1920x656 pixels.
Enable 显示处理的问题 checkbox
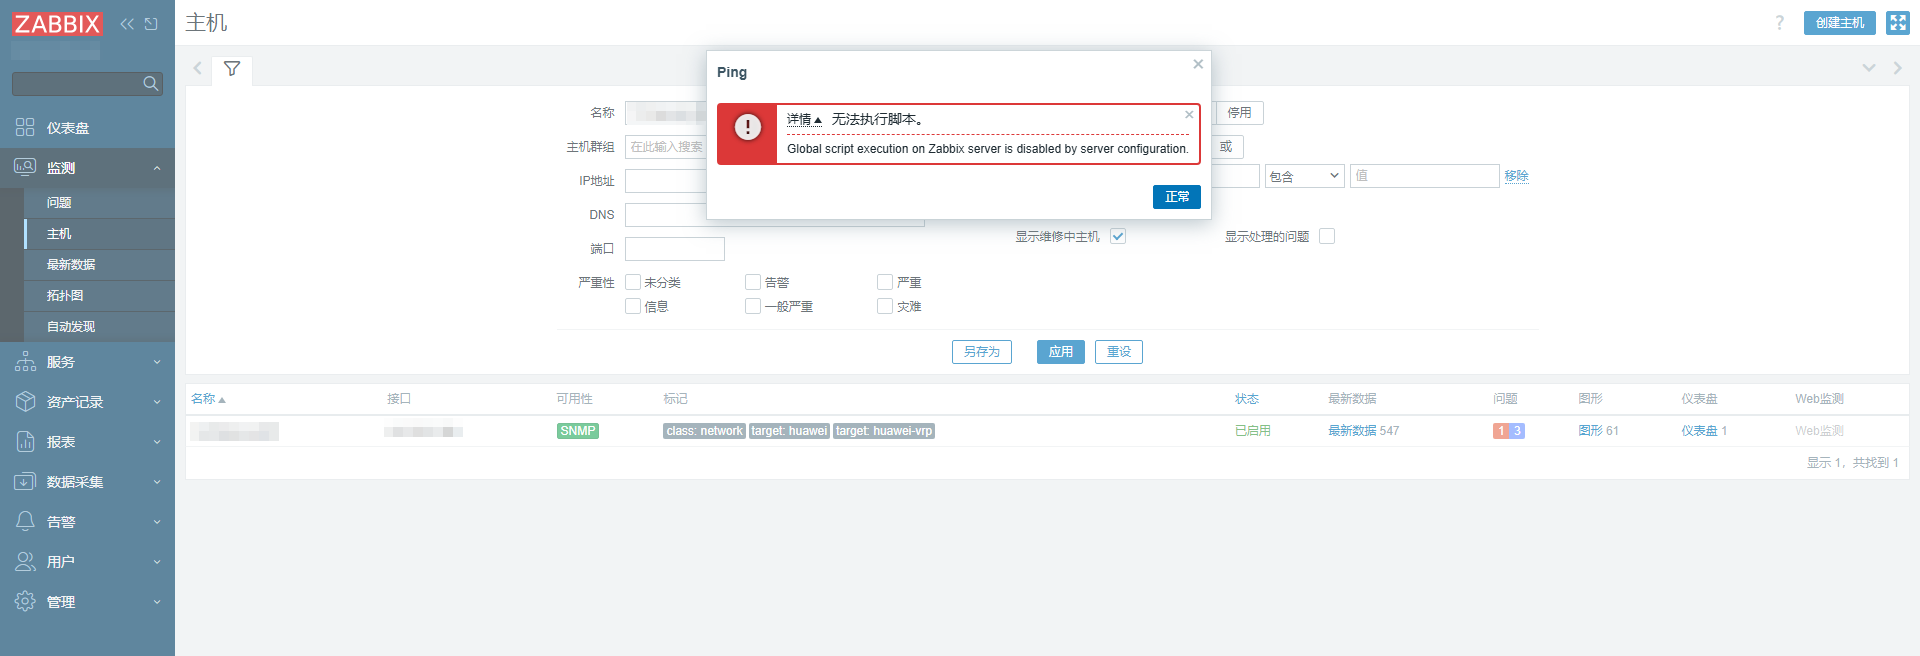click(1327, 237)
